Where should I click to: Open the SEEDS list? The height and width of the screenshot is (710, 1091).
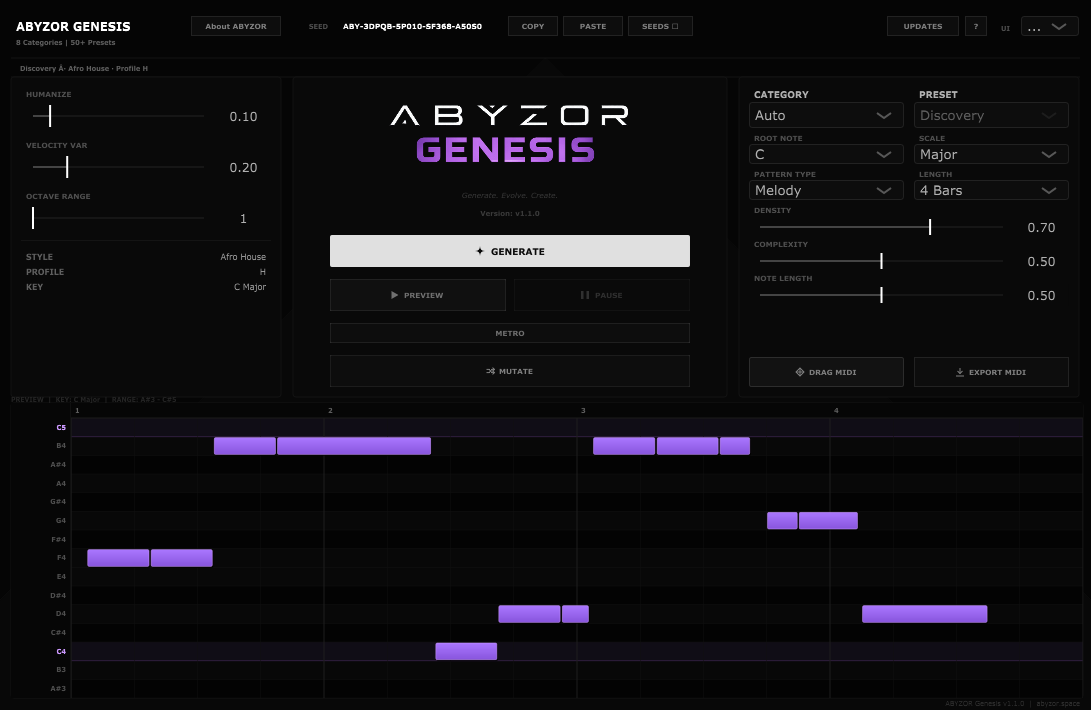[x=660, y=26]
